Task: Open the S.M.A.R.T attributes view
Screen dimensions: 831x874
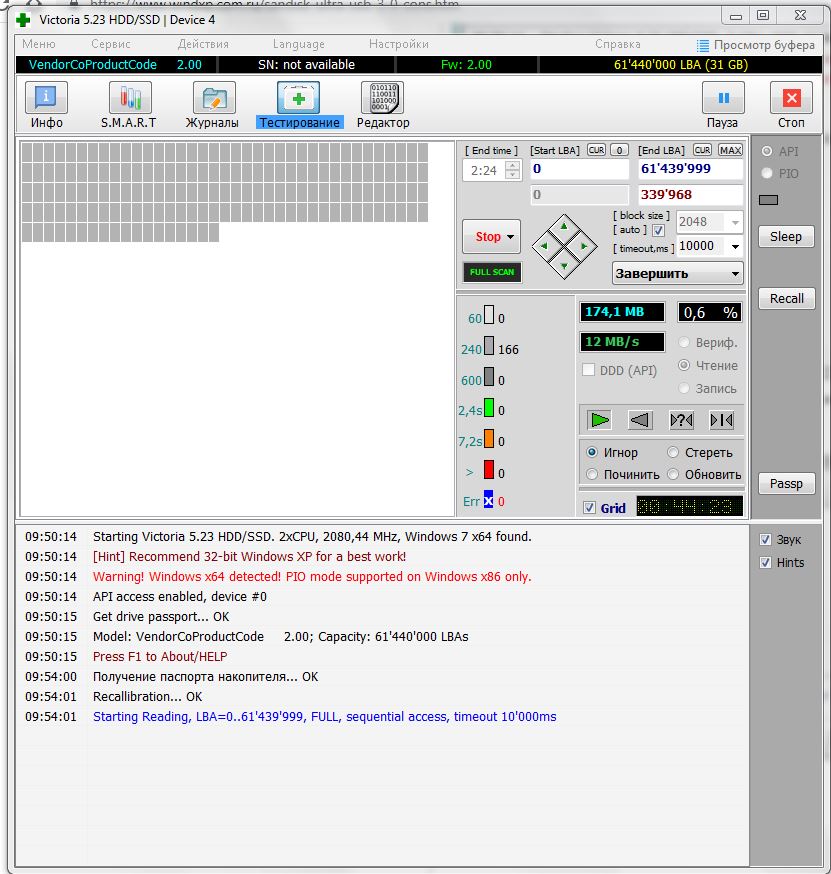Action: pyautogui.click(x=129, y=106)
